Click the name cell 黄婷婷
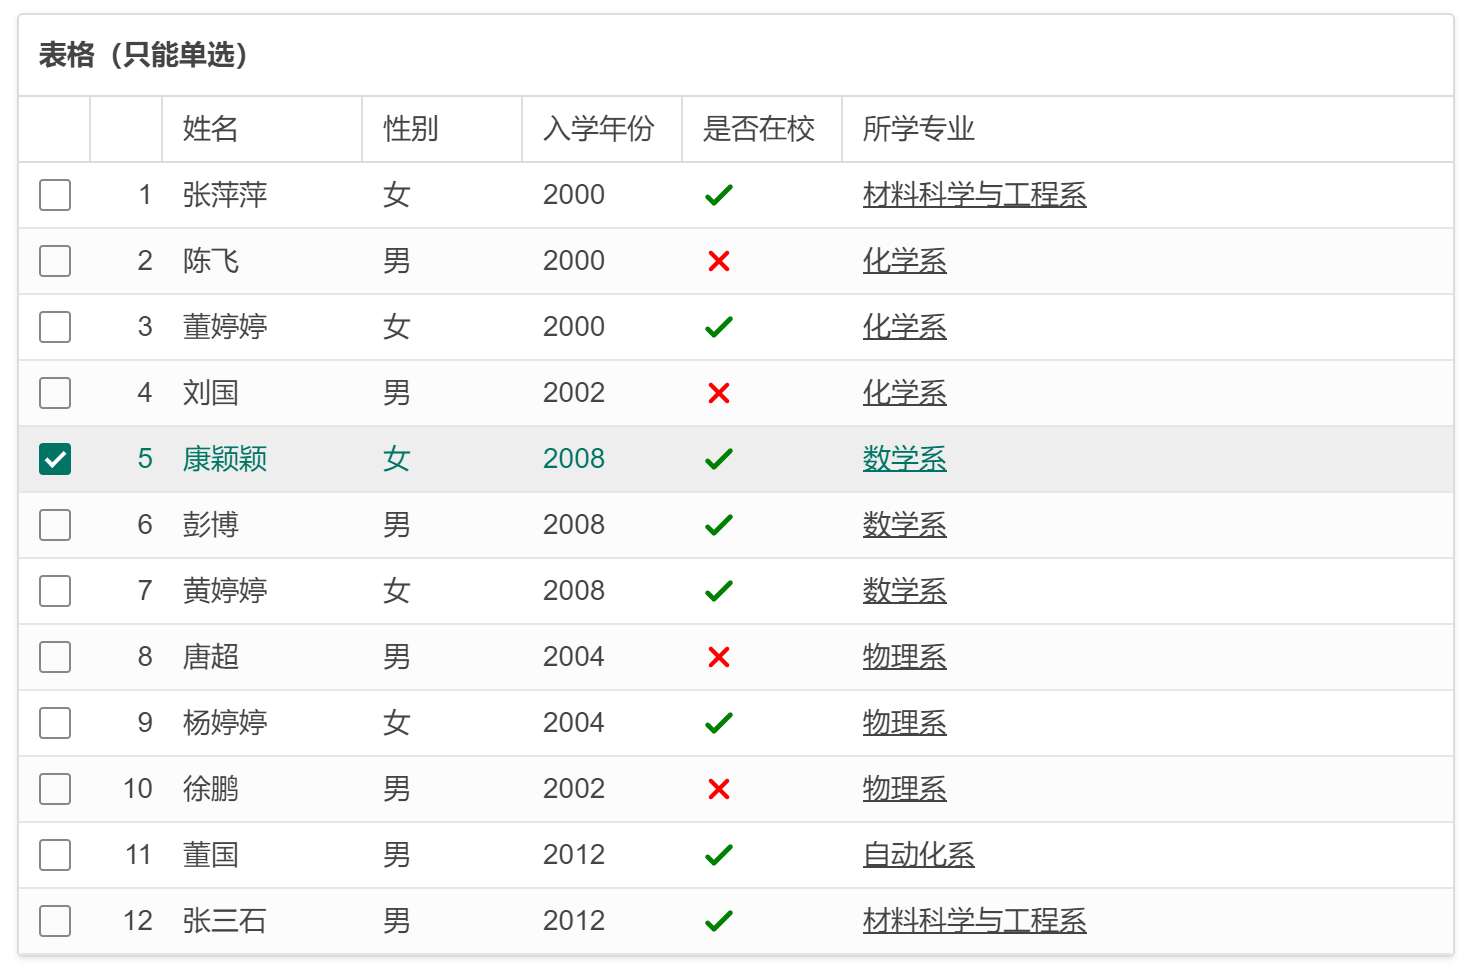Screen dimensions: 1476x977 click(225, 591)
